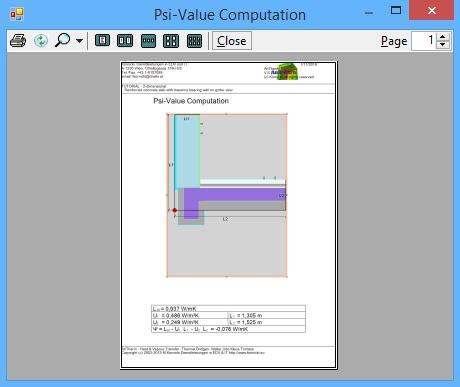Click the purple concrete slab in the diagram
This screenshot has width=460, height=387.
(x=234, y=194)
